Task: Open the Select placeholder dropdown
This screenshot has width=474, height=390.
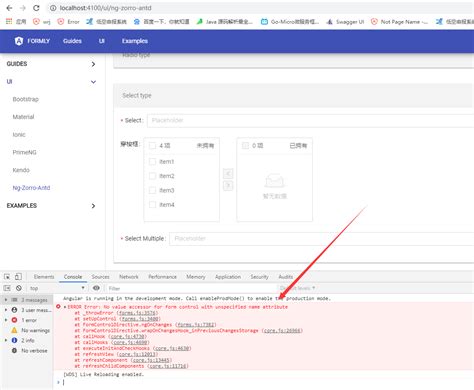Action: [x=310, y=120]
